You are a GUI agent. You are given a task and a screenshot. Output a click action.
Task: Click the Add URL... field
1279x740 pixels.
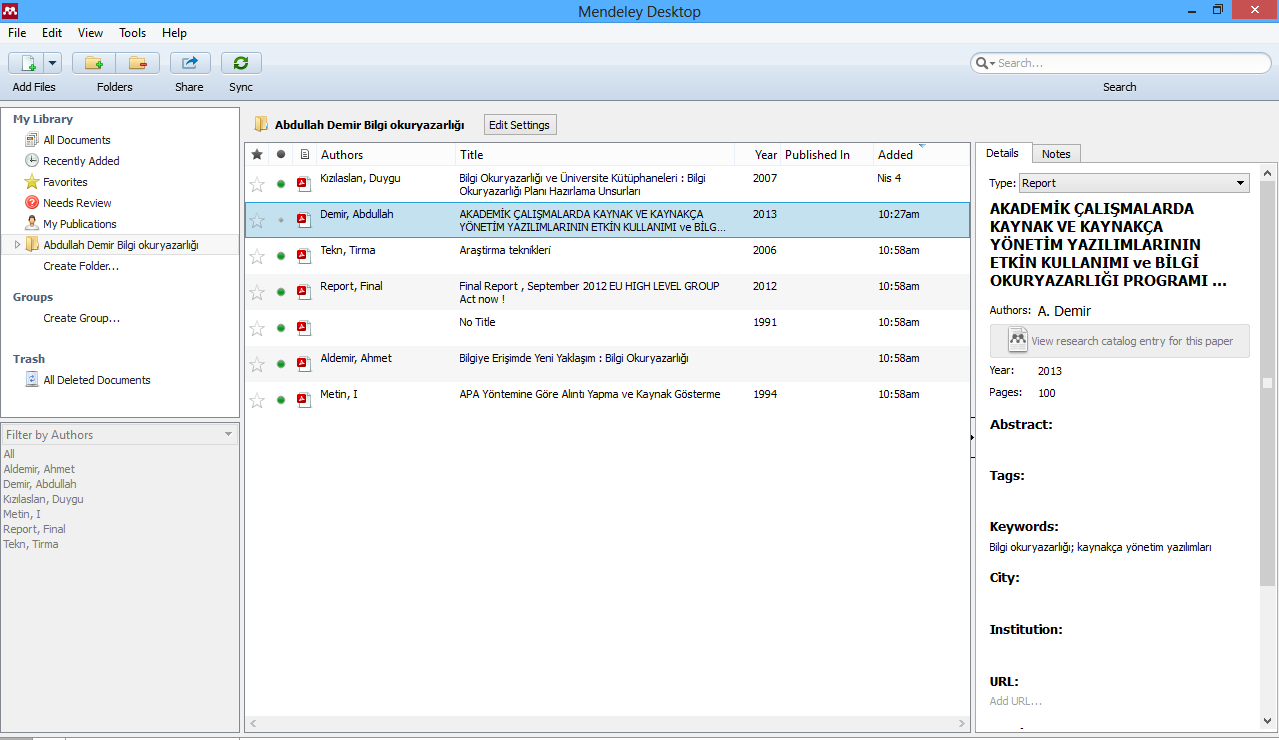click(1016, 701)
